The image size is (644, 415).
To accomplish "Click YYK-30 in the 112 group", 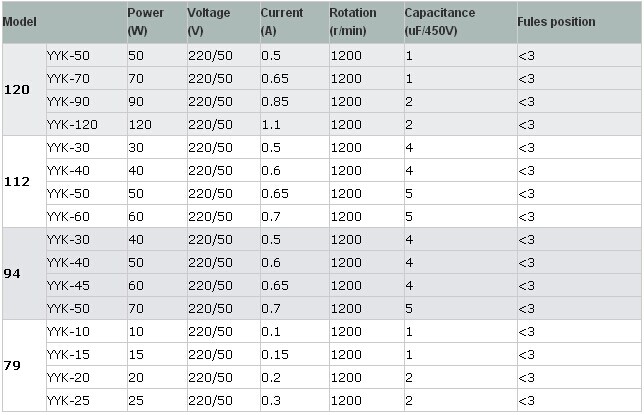I will pyautogui.click(x=68, y=148).
